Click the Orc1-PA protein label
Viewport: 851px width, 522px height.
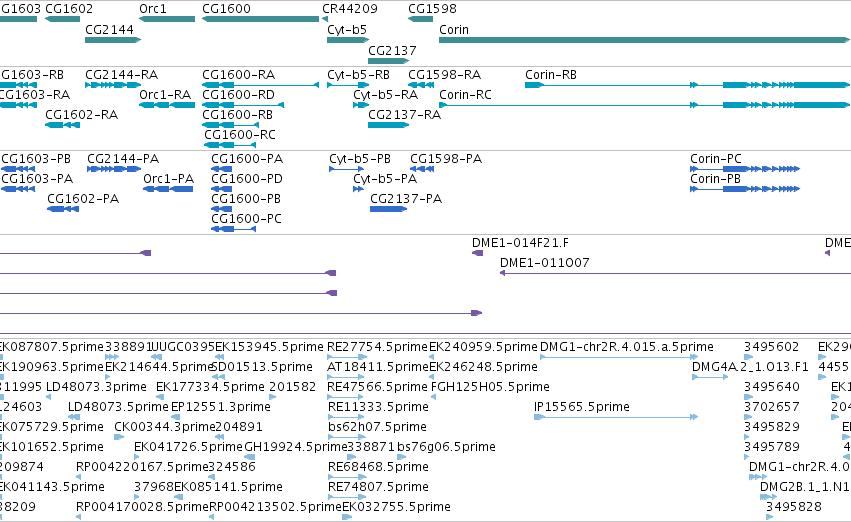pyautogui.click(x=169, y=179)
